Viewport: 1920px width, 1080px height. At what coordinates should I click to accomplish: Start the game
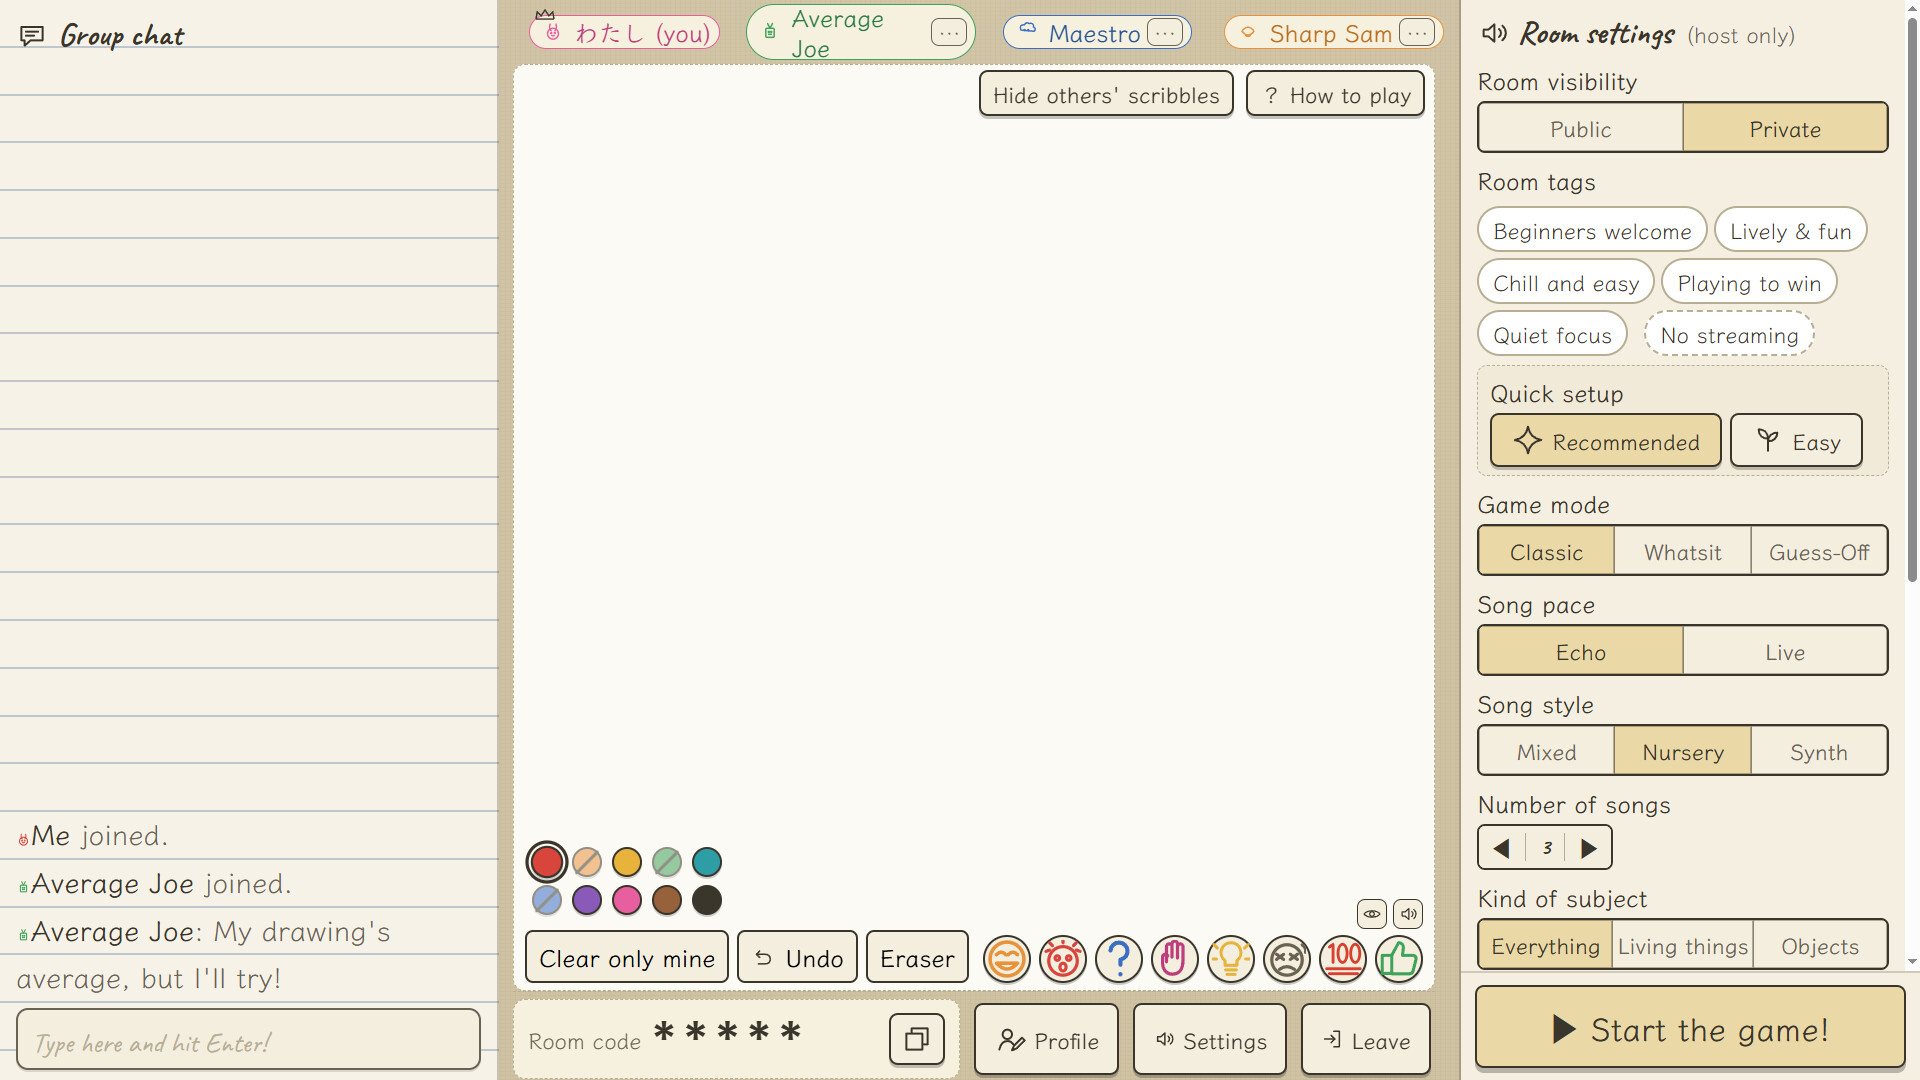pyautogui.click(x=1690, y=1028)
